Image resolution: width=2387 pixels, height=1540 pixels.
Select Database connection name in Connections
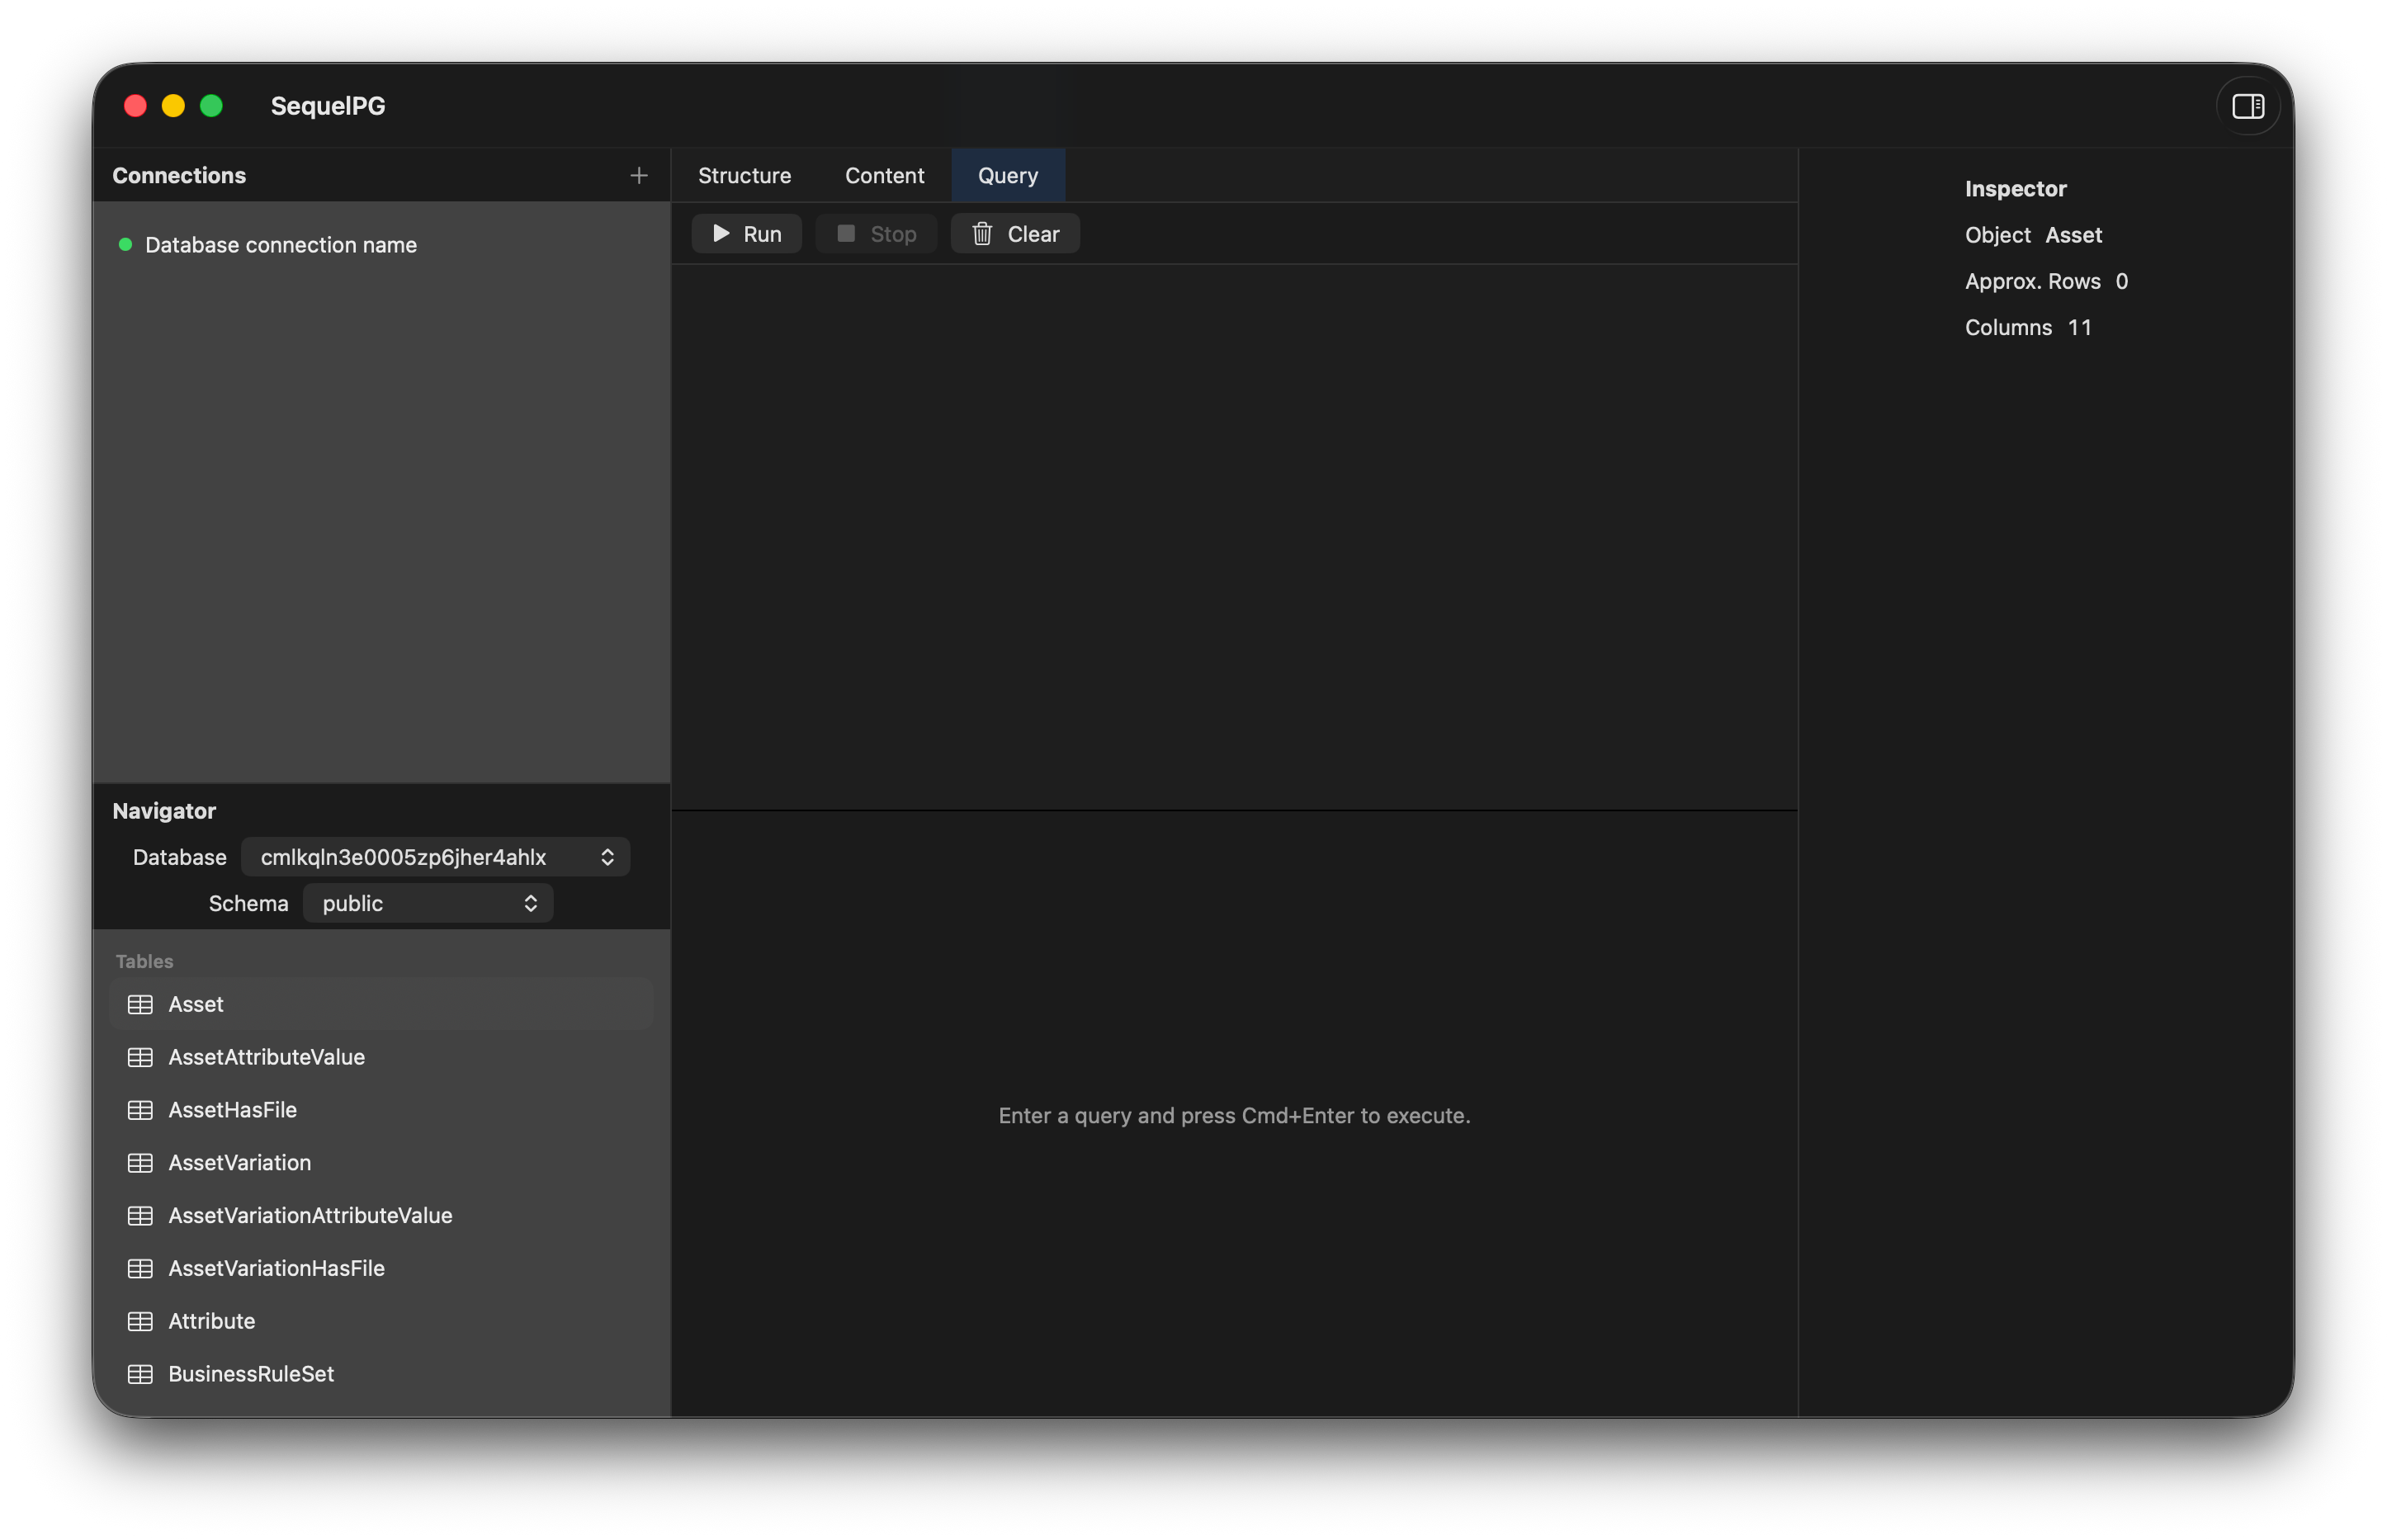pos(281,244)
